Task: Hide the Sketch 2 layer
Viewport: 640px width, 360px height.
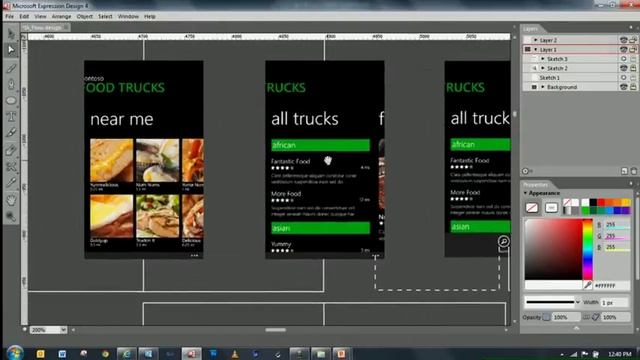Action: pyautogui.click(x=623, y=68)
